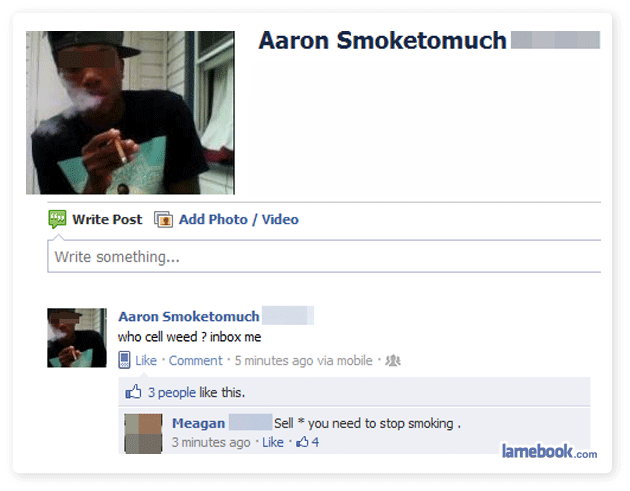Click the Aaron Smoketomuch profile heading

[x=382, y=41]
